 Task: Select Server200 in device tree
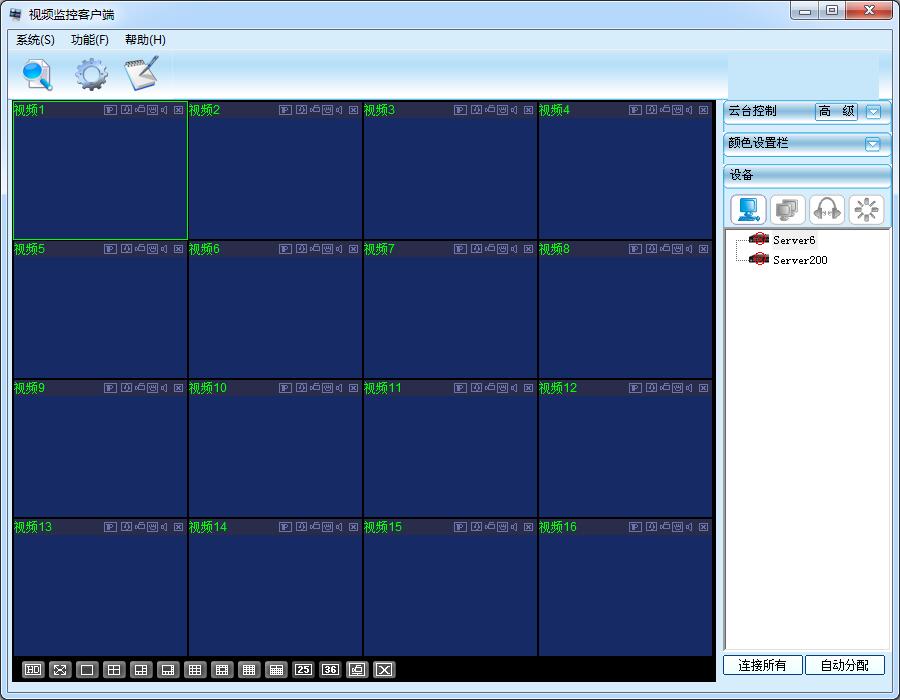tap(799, 260)
